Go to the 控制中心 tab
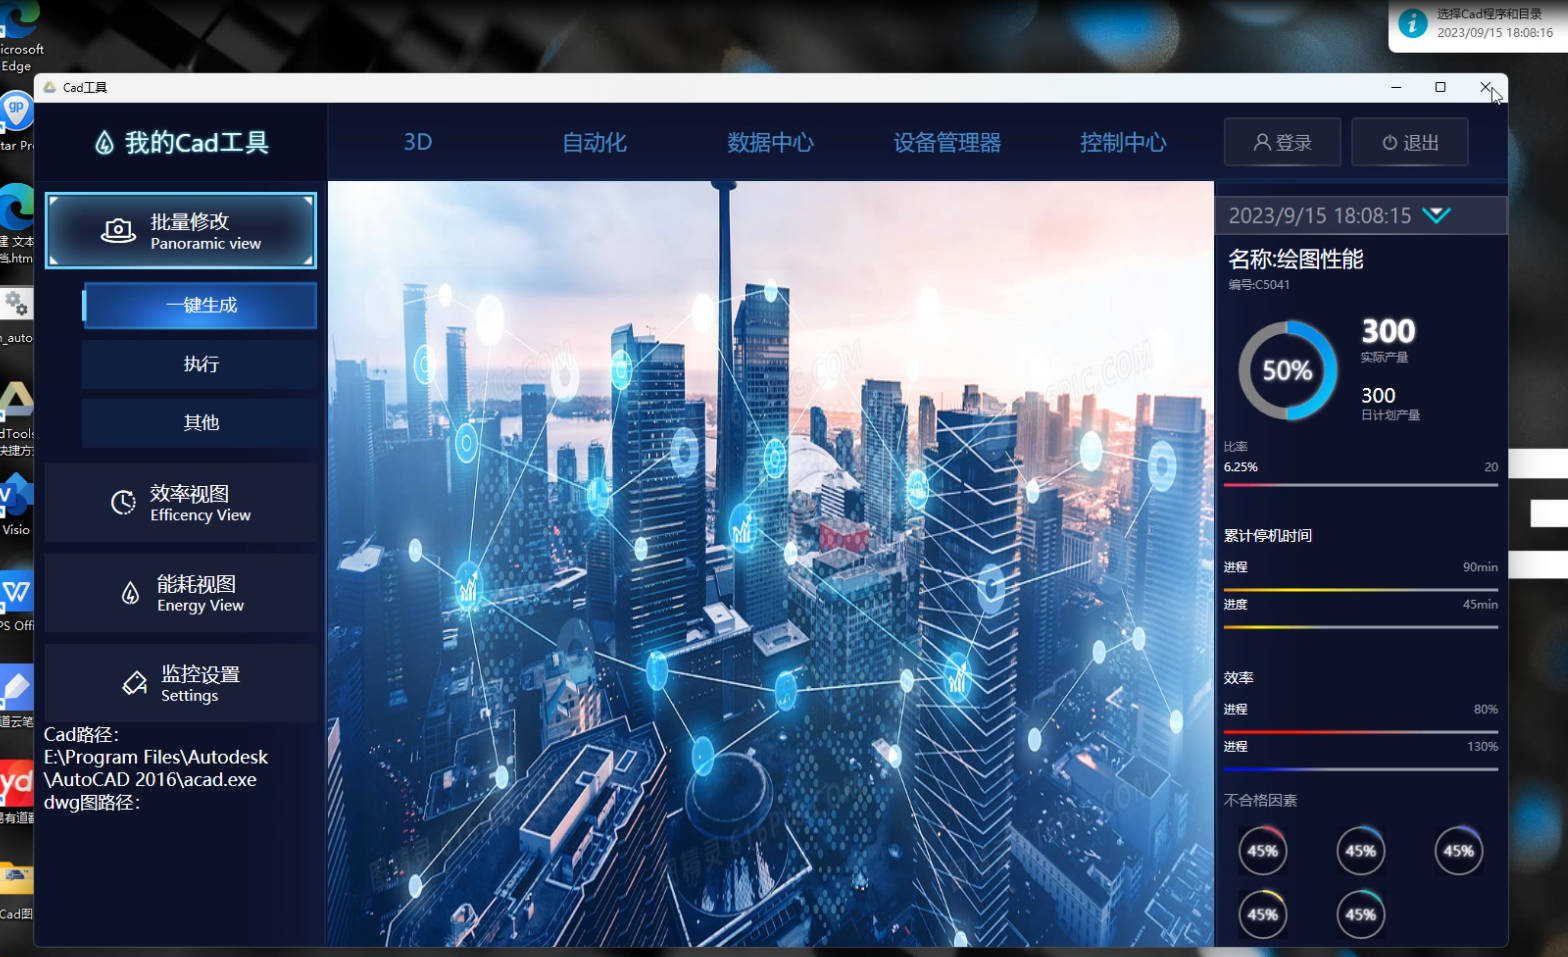 point(1123,142)
